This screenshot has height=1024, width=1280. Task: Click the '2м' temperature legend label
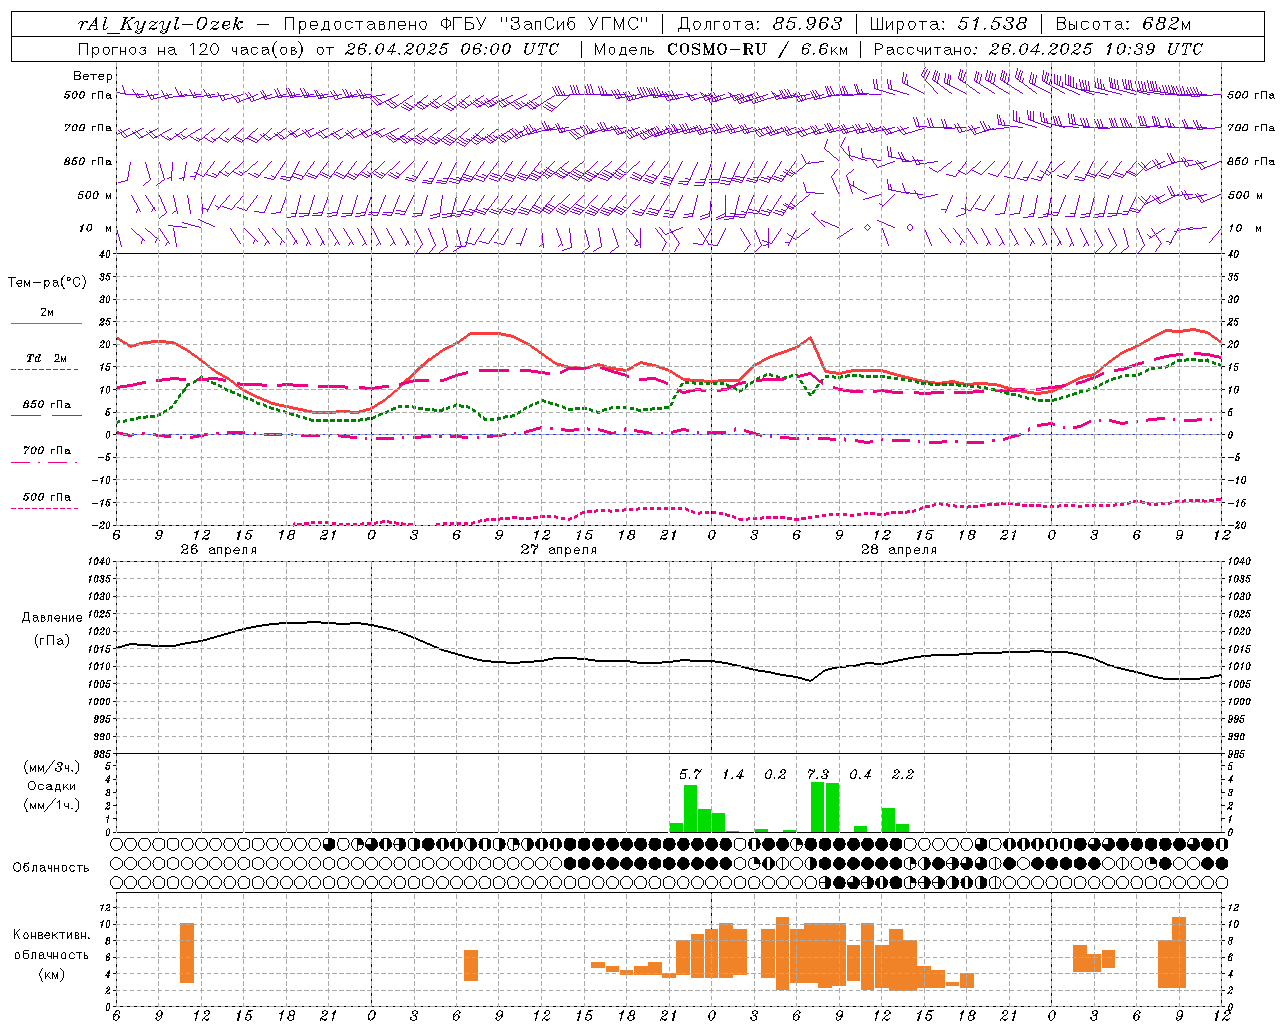coord(47,313)
